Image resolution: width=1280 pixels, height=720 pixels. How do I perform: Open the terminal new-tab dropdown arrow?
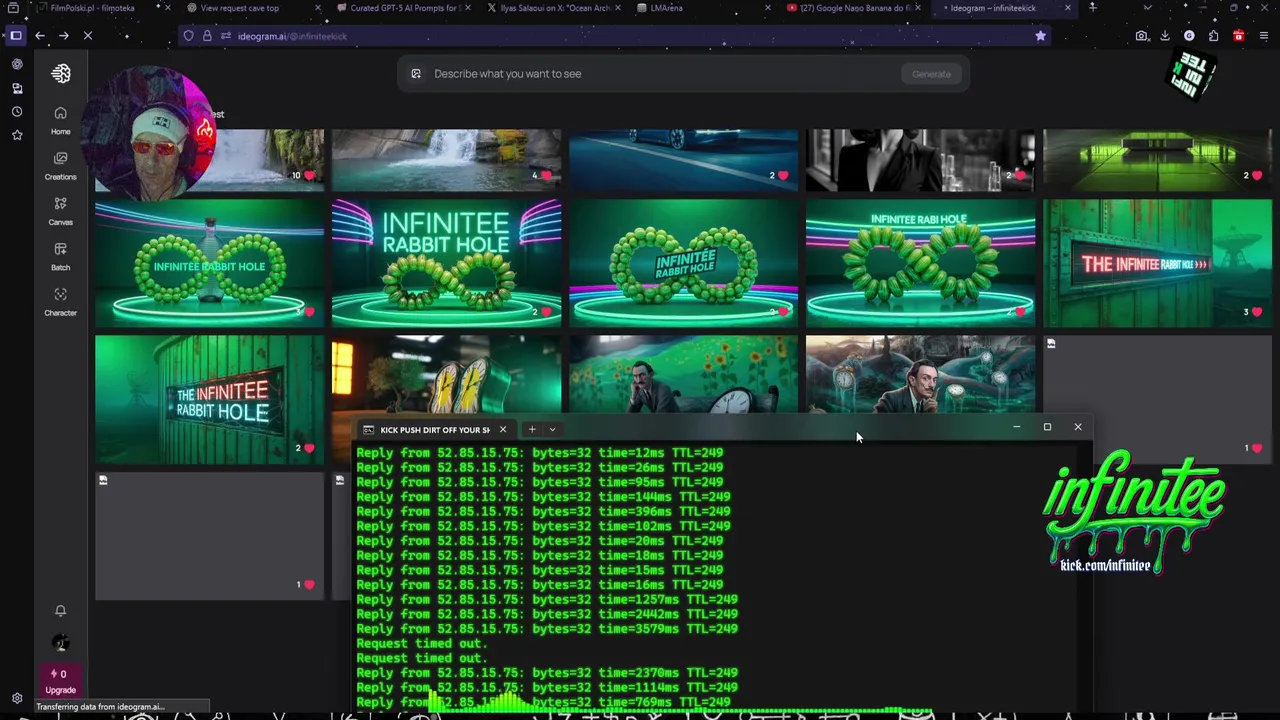[x=552, y=430]
